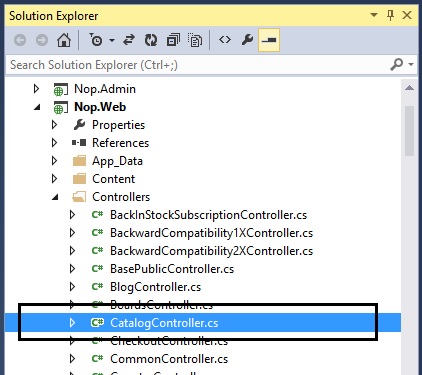This screenshot has height=375, width=422.
Task: Expand the Content folder
Action: point(54,179)
